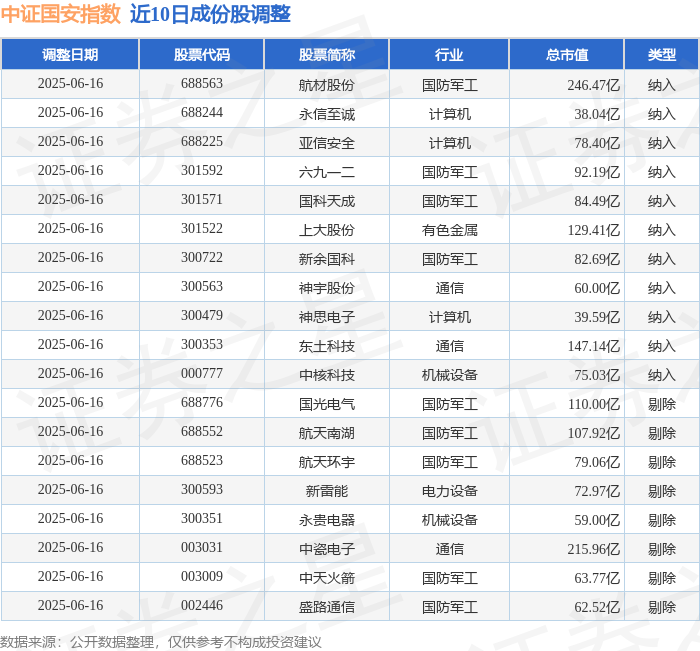Click stock name 中瓷电子

point(327,549)
